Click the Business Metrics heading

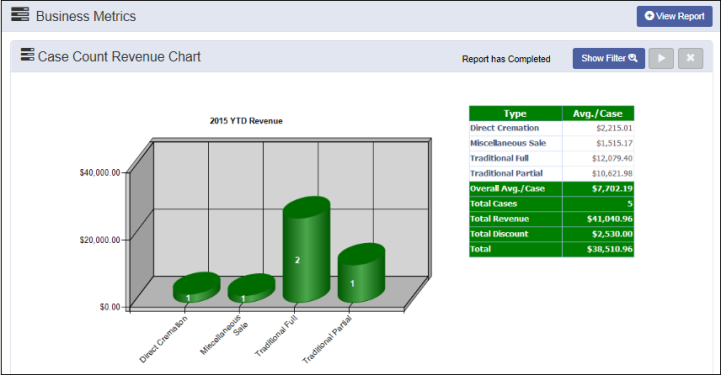point(86,16)
